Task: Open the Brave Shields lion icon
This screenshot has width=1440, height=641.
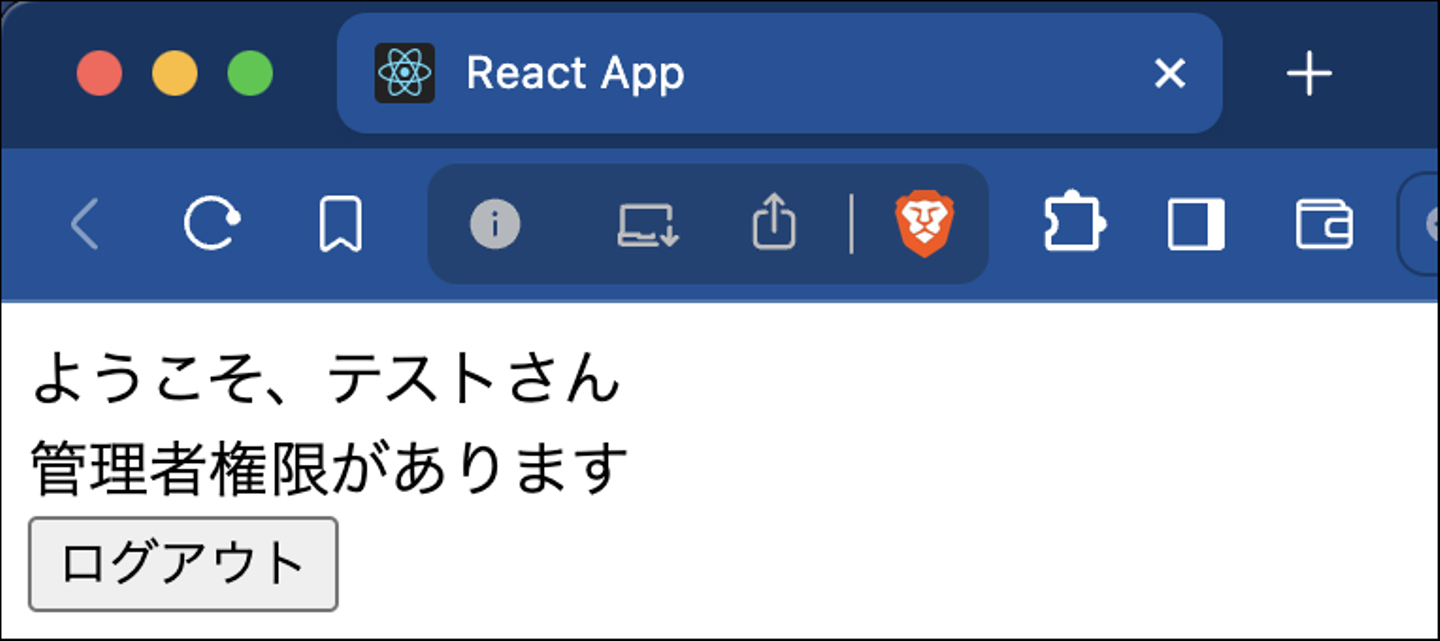Action: (x=925, y=224)
